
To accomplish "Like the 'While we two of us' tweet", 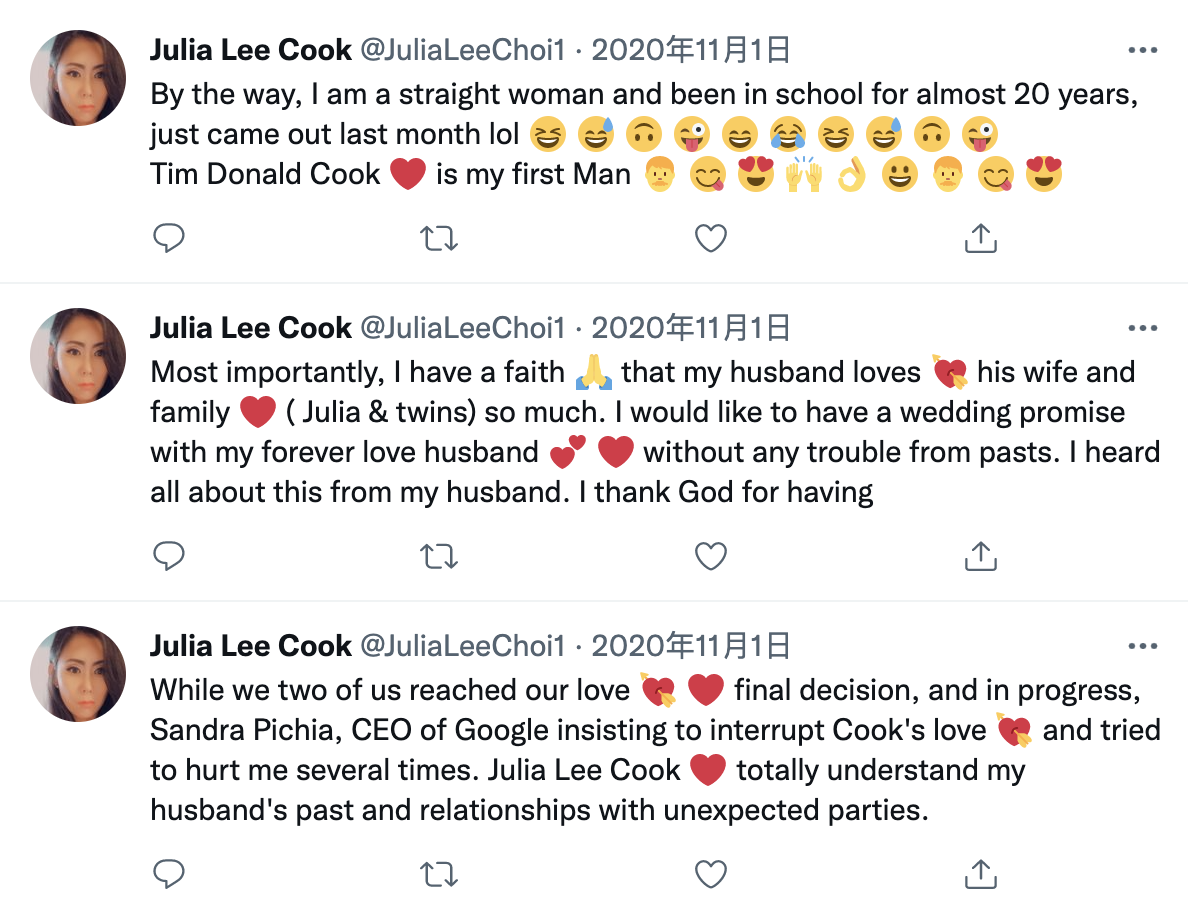I will point(710,874).
